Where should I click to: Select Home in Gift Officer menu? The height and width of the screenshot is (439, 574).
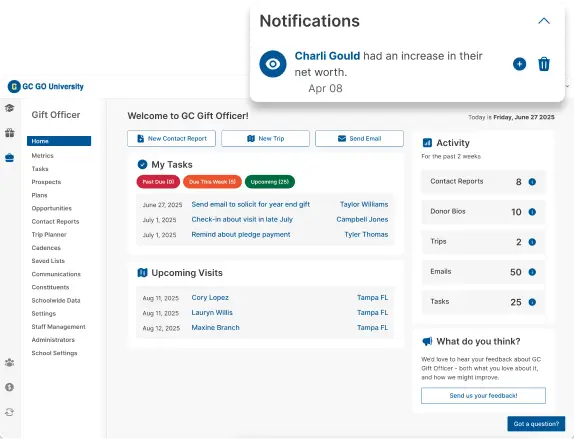click(59, 141)
